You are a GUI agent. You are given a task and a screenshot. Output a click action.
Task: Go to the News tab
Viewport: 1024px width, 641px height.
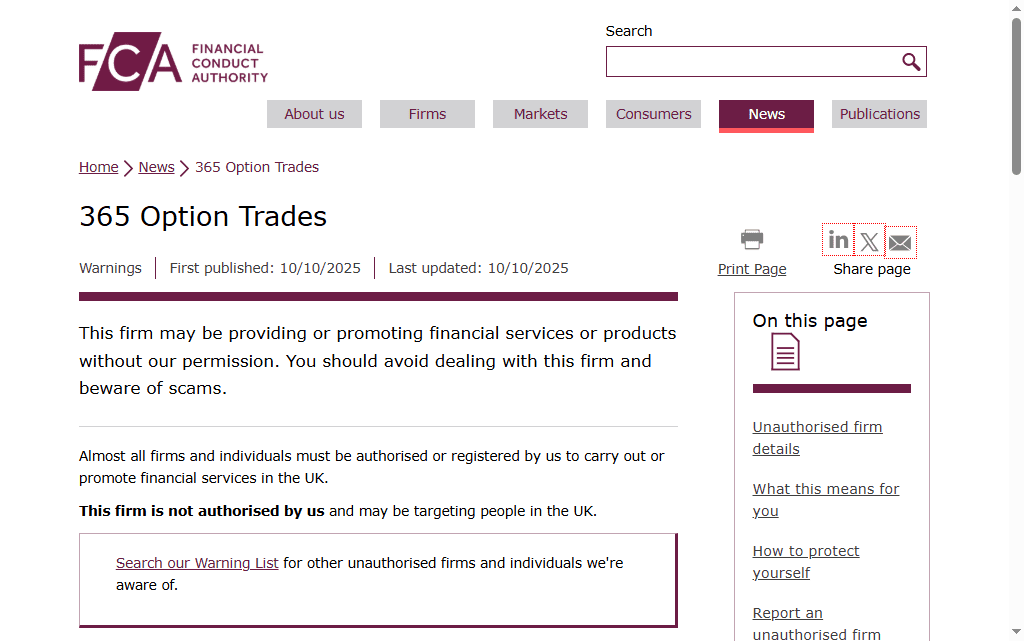click(766, 114)
